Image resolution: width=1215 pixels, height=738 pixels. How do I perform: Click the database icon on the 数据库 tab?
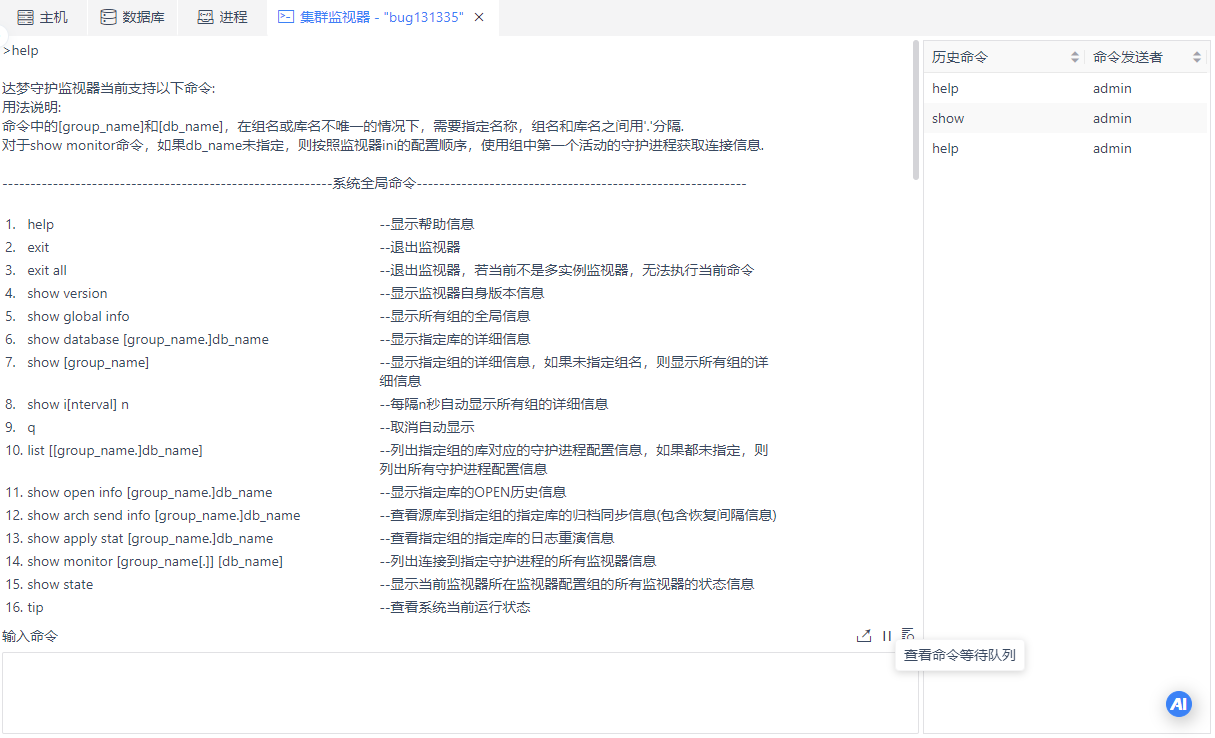108,17
